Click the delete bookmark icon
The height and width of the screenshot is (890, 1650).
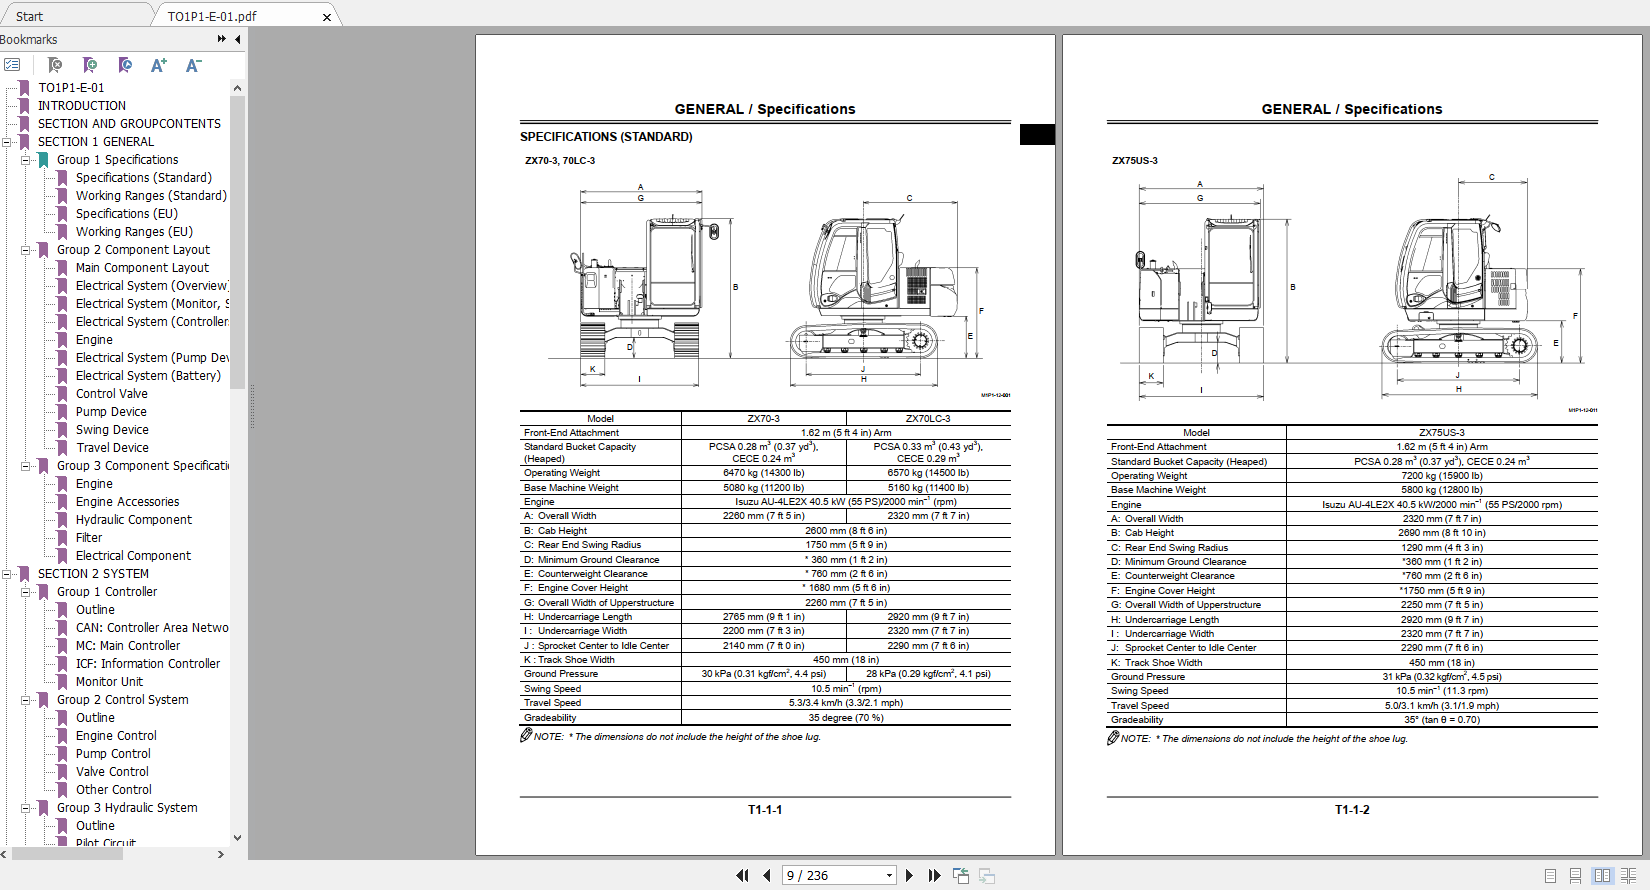tap(56, 65)
